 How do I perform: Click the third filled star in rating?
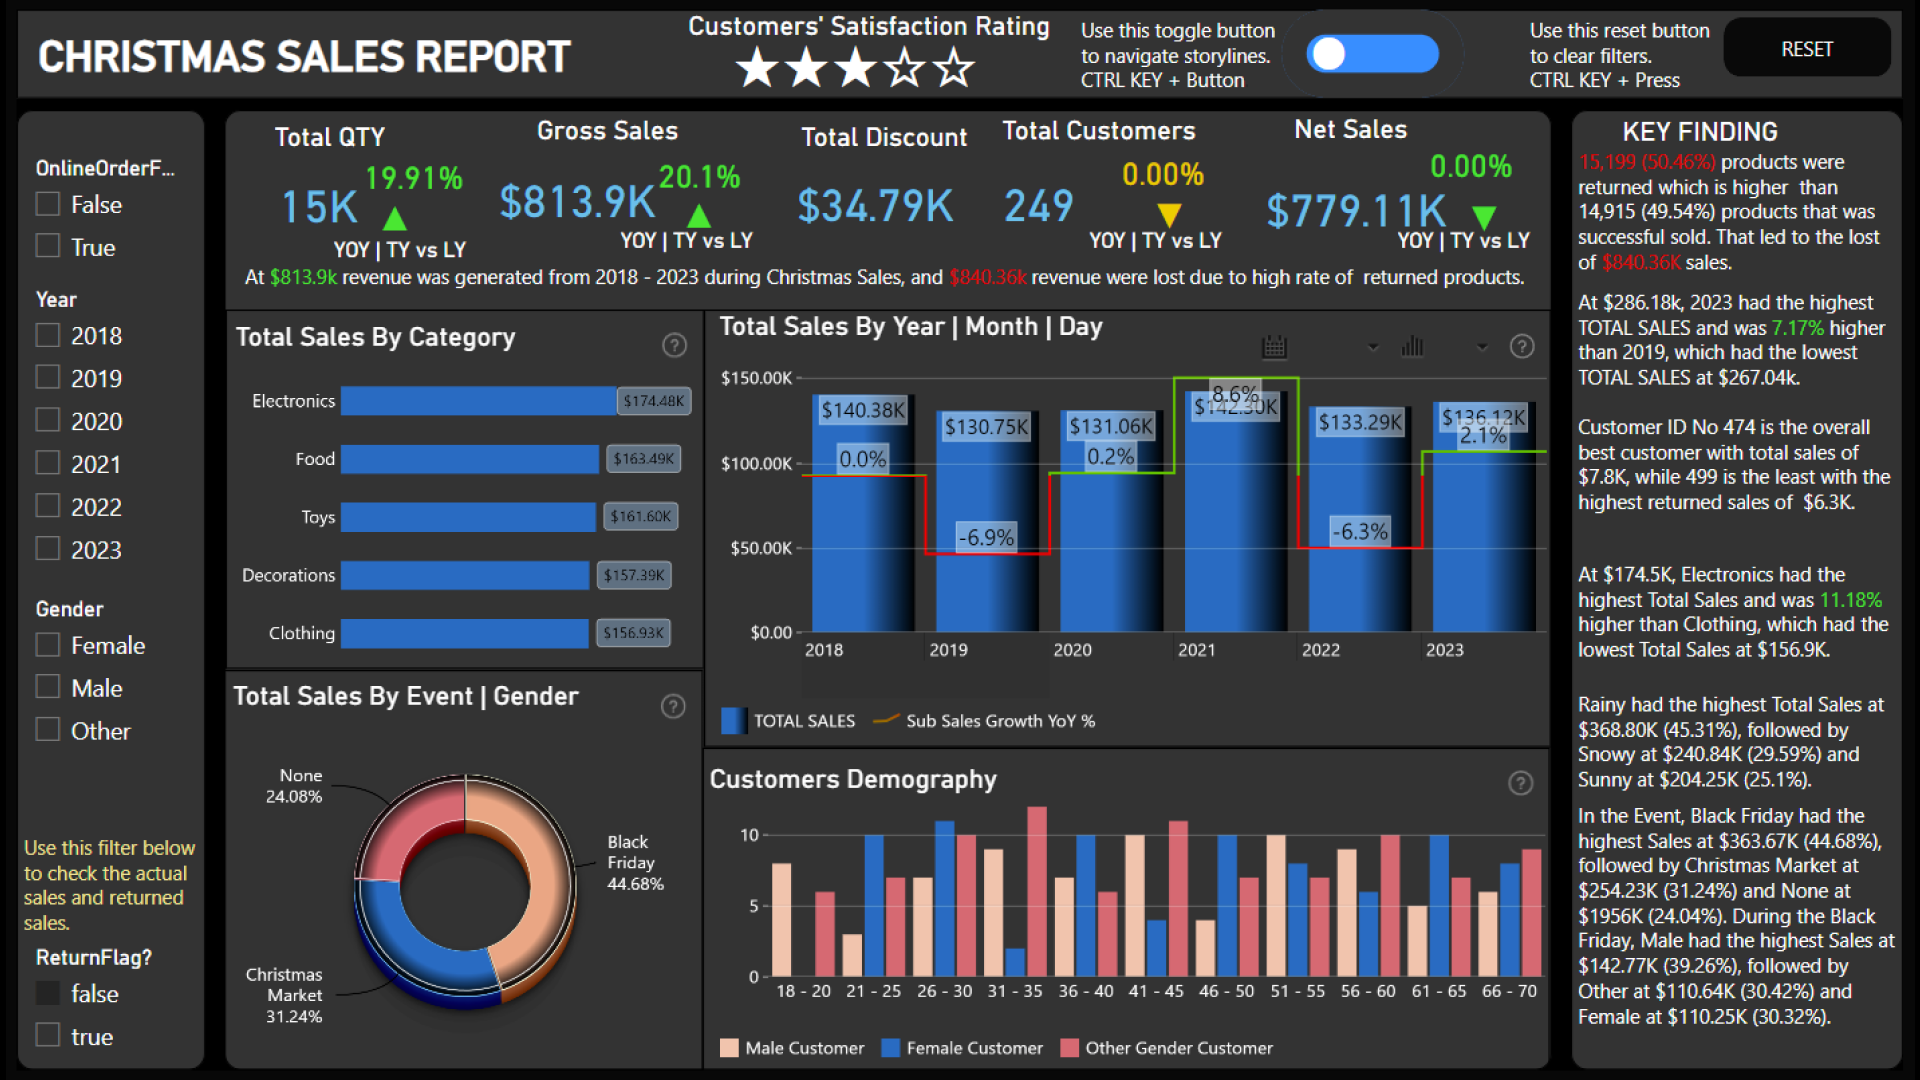(x=855, y=68)
